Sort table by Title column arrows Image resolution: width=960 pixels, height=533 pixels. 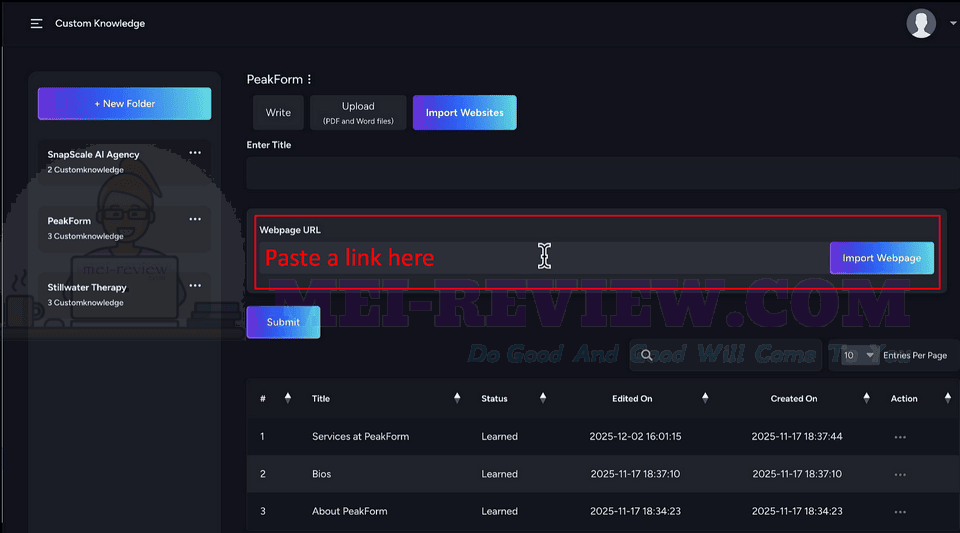coord(457,398)
